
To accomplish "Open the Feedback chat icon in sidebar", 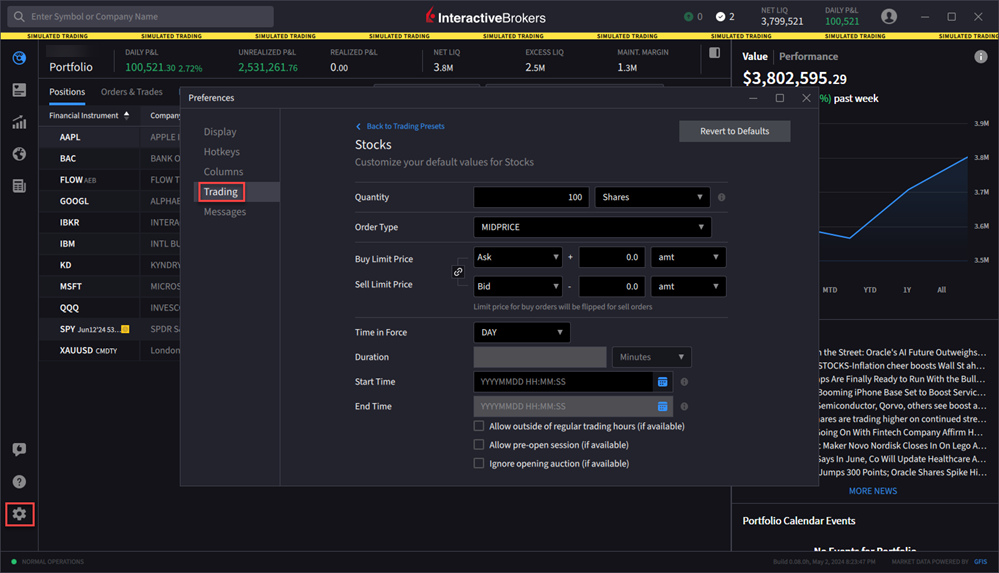I will (x=19, y=449).
